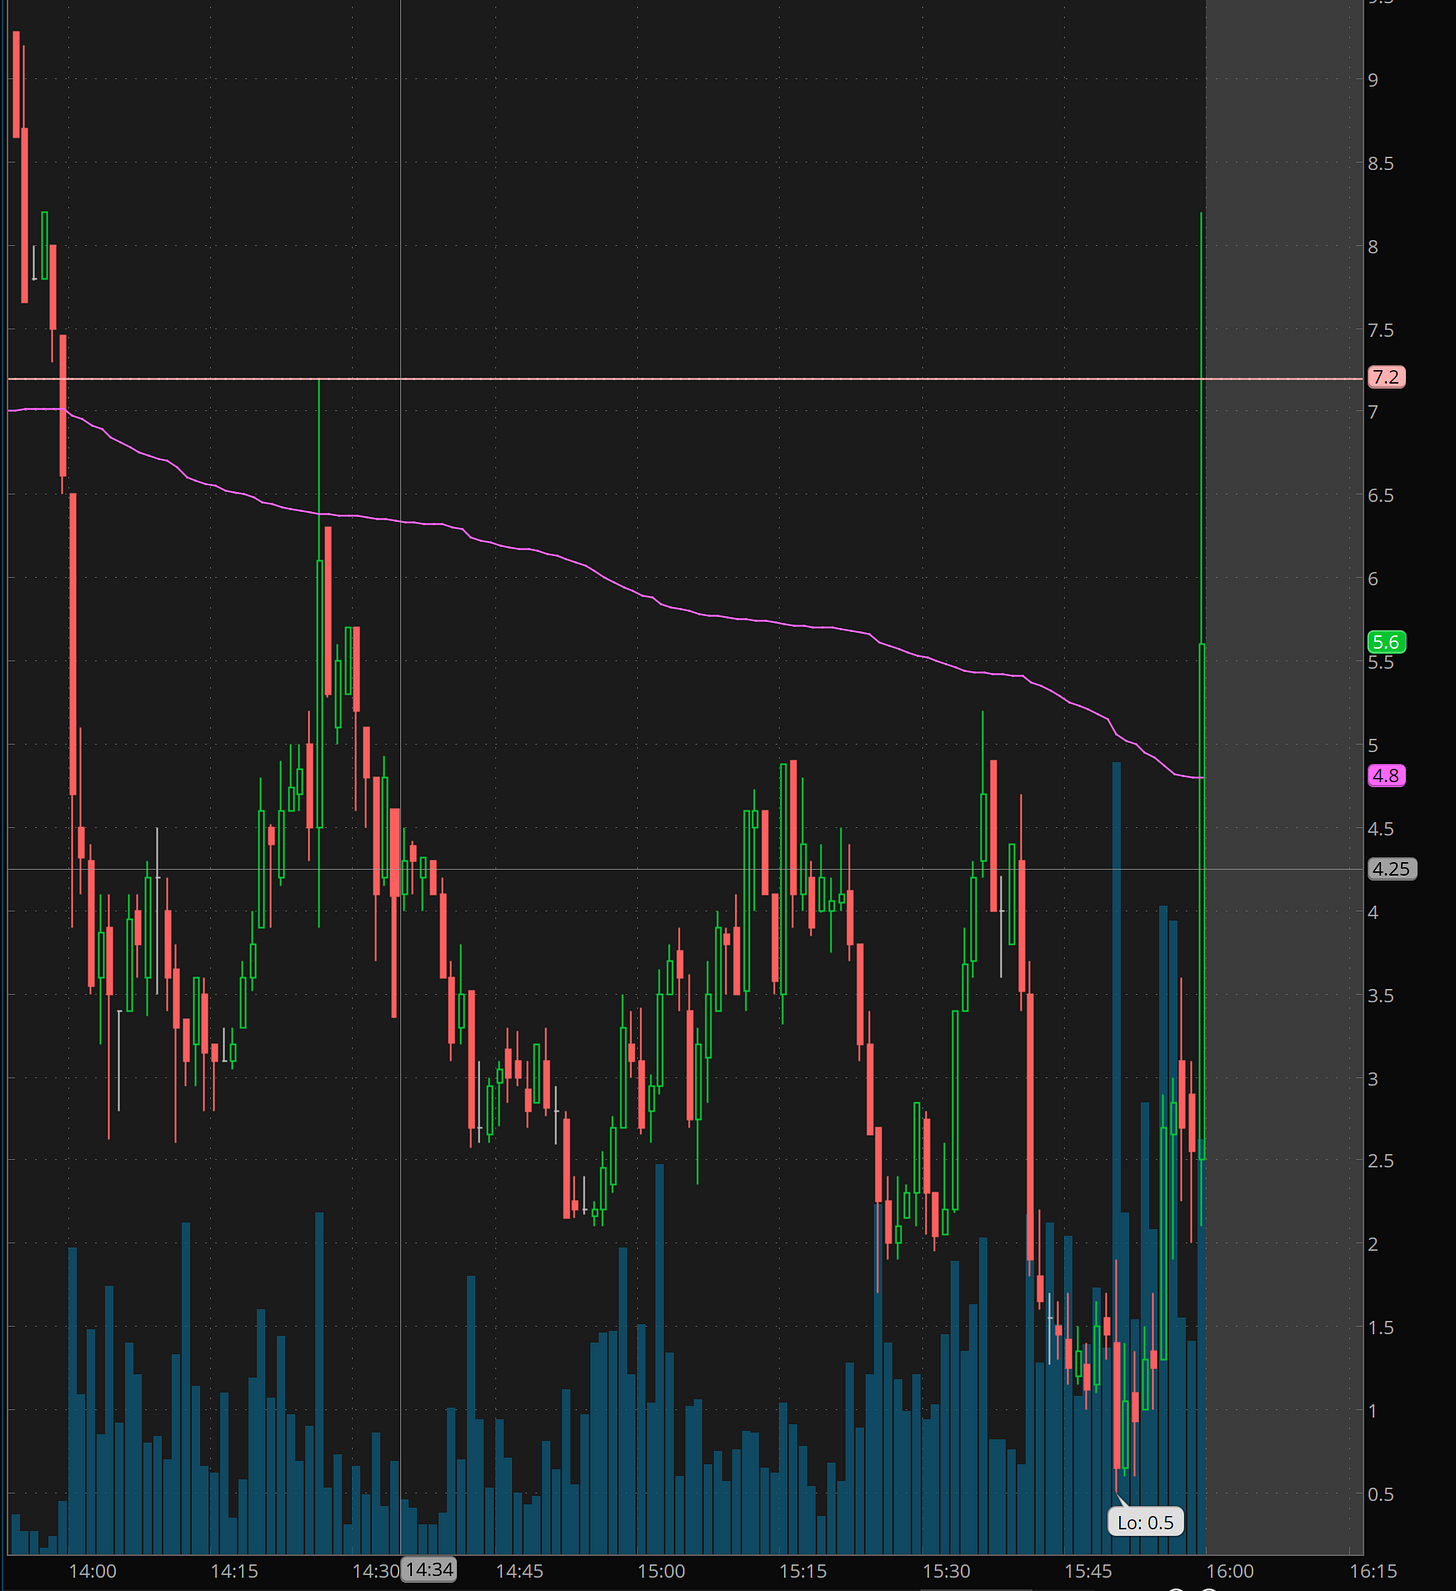Click the 3.5 price axis label
Image resolution: width=1456 pixels, height=1591 pixels.
click(x=1380, y=995)
